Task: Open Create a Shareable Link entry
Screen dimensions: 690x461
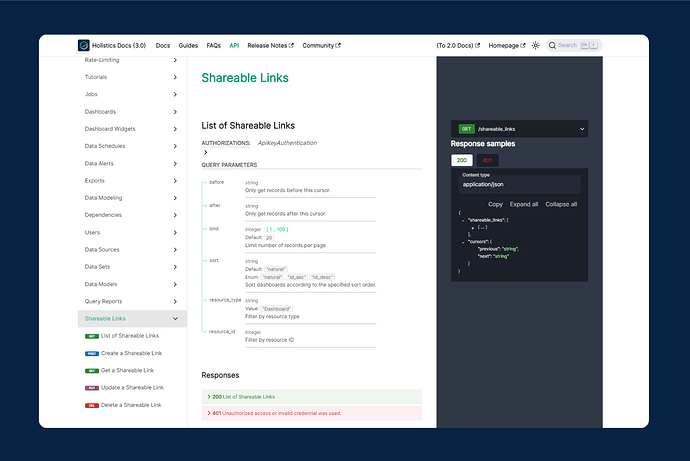Action: tap(132, 353)
